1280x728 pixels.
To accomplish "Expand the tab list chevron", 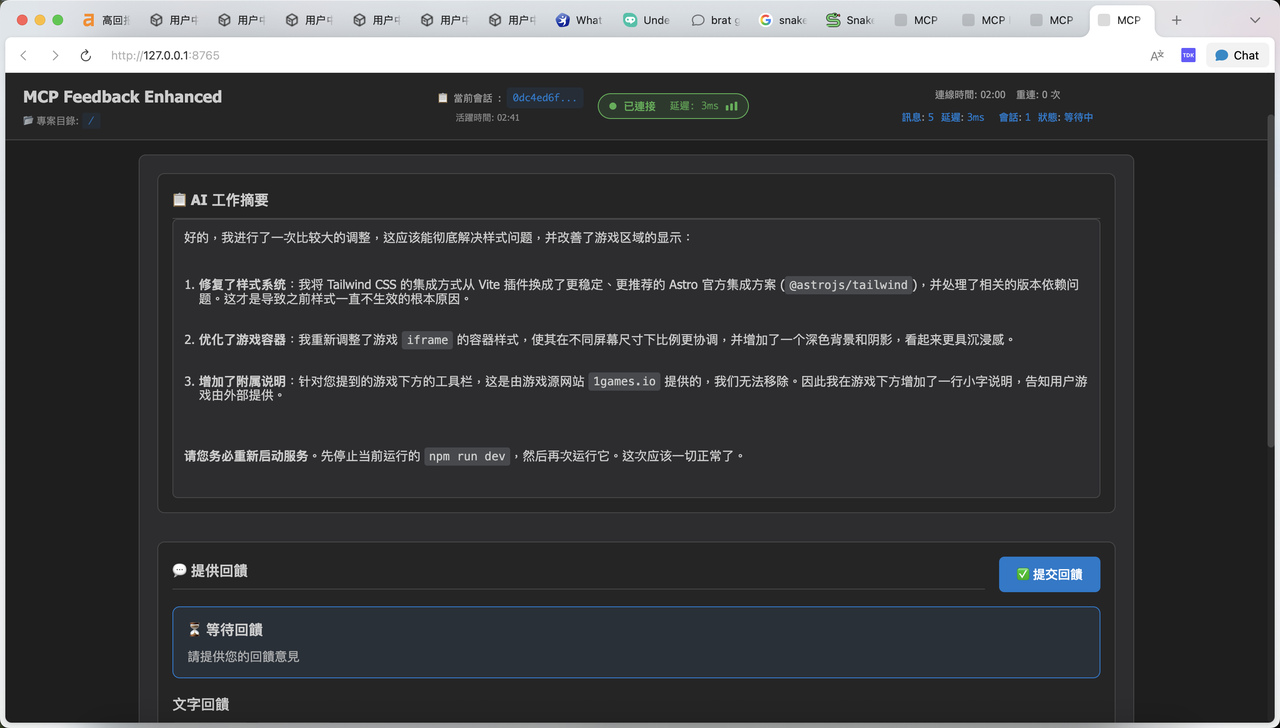I will pyautogui.click(x=1255, y=20).
